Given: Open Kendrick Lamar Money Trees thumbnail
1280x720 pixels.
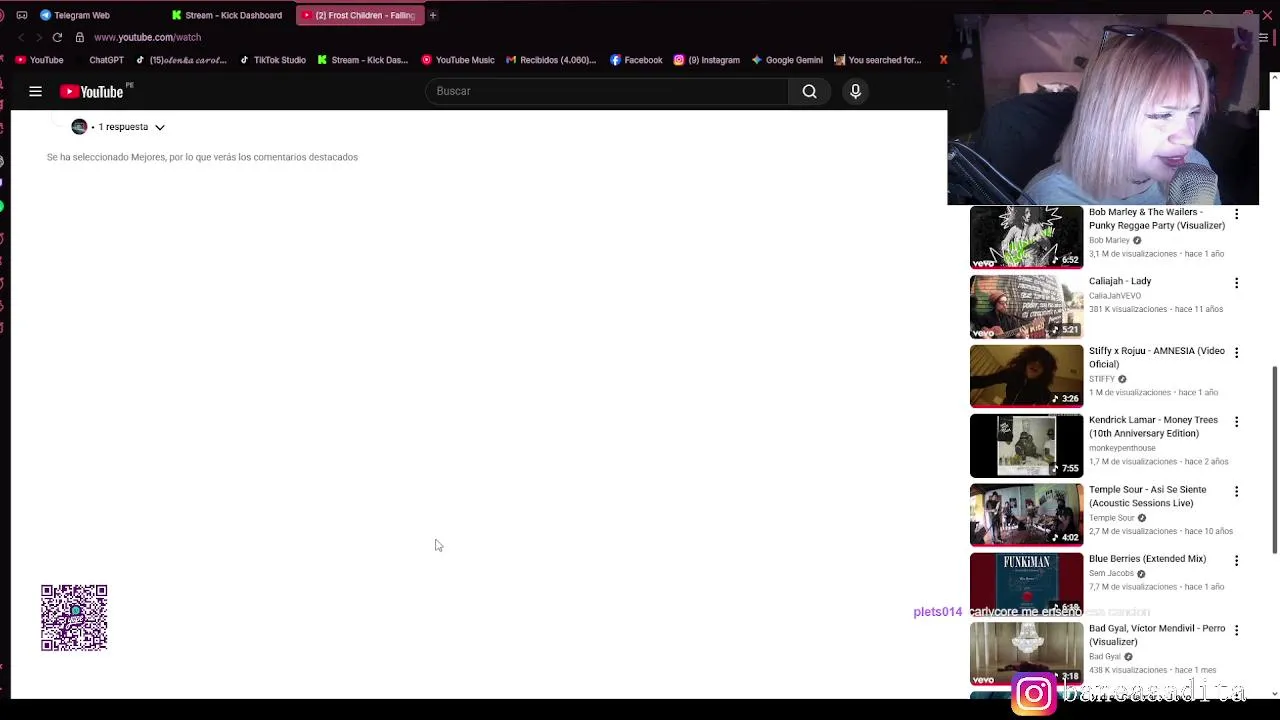Looking at the screenshot, I should [1026, 445].
